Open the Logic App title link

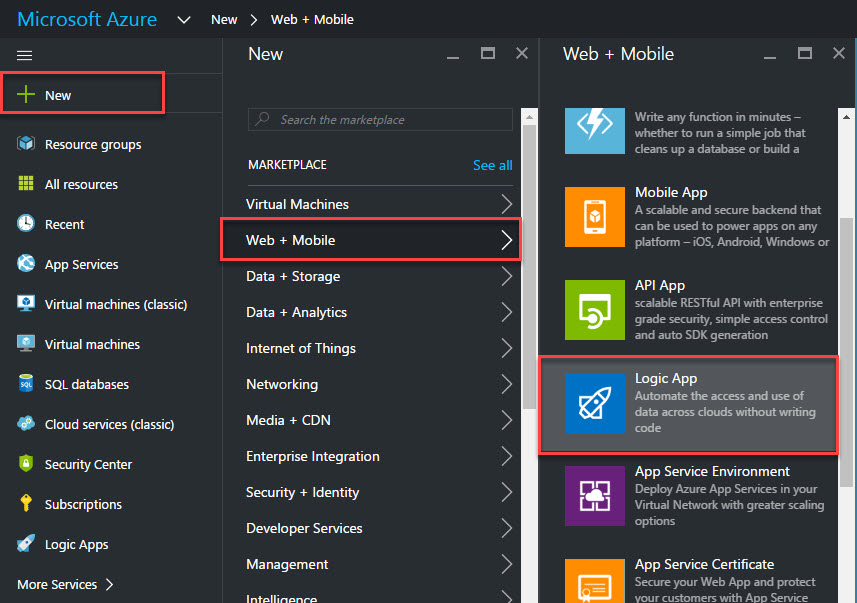(666, 378)
